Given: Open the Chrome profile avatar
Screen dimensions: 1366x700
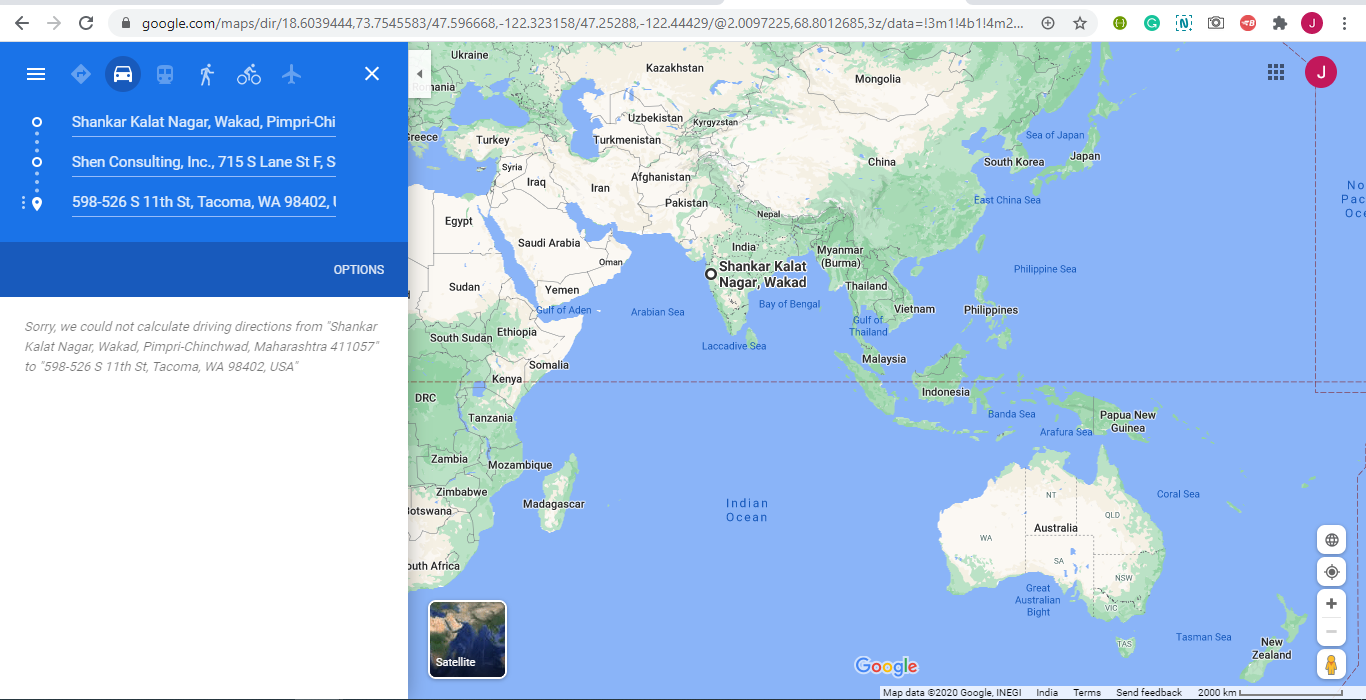Looking at the screenshot, I should click(1312, 23).
